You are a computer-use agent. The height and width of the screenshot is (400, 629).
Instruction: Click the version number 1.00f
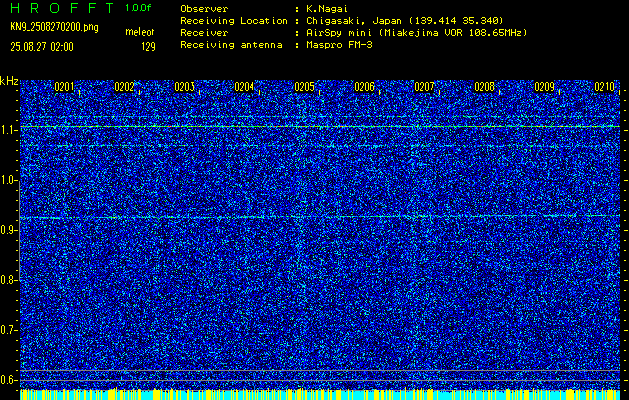pos(138,8)
